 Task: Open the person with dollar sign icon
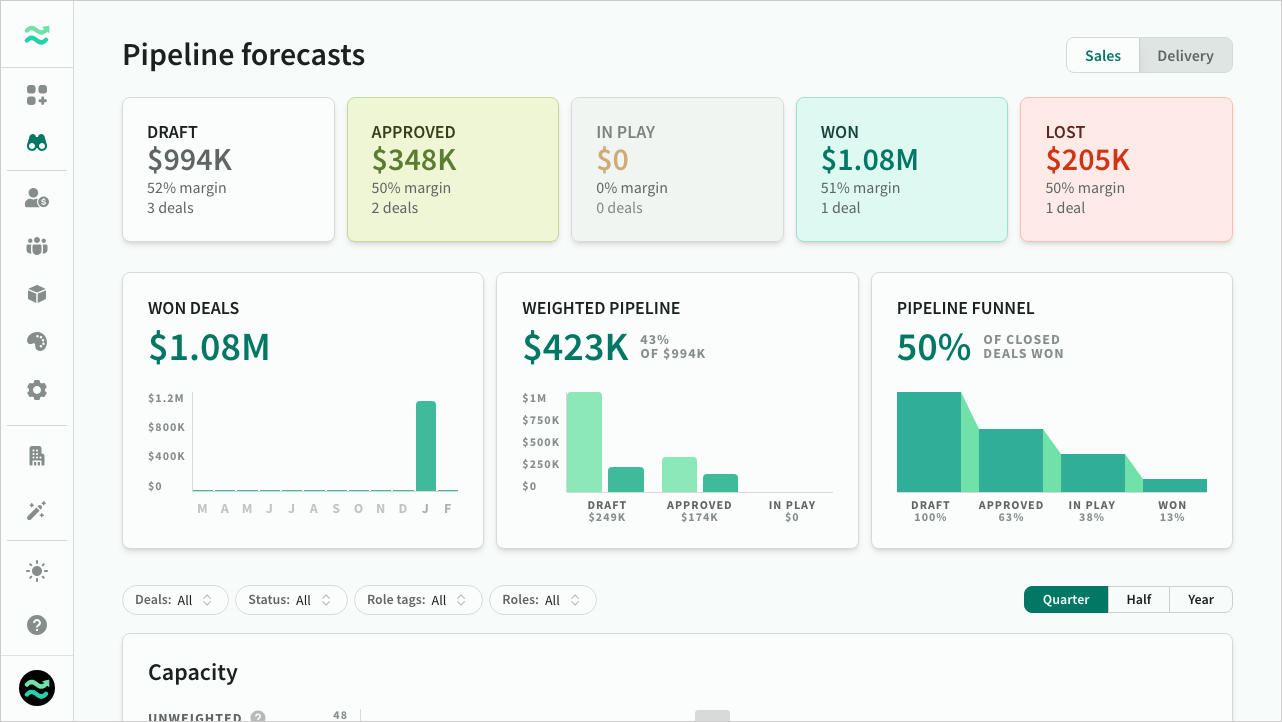[37, 198]
